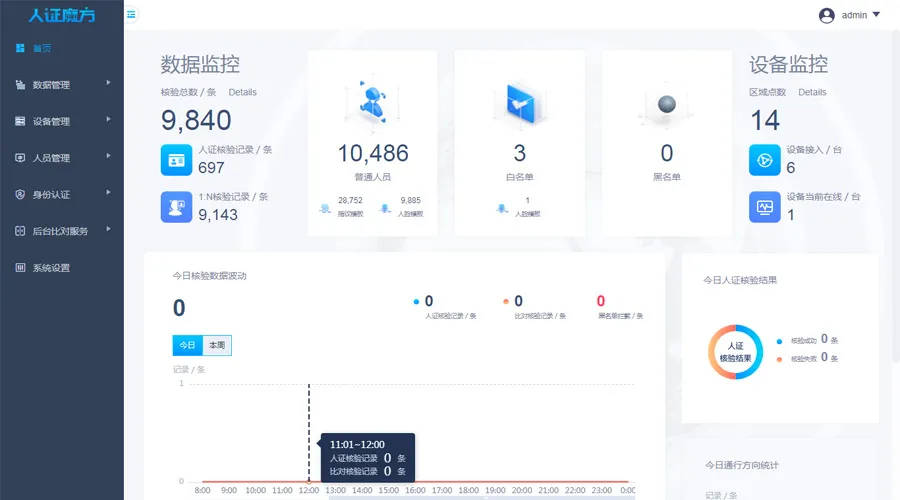Click the 人证核验结果 donut chart
This screenshot has width=900, height=500.
[736, 352]
